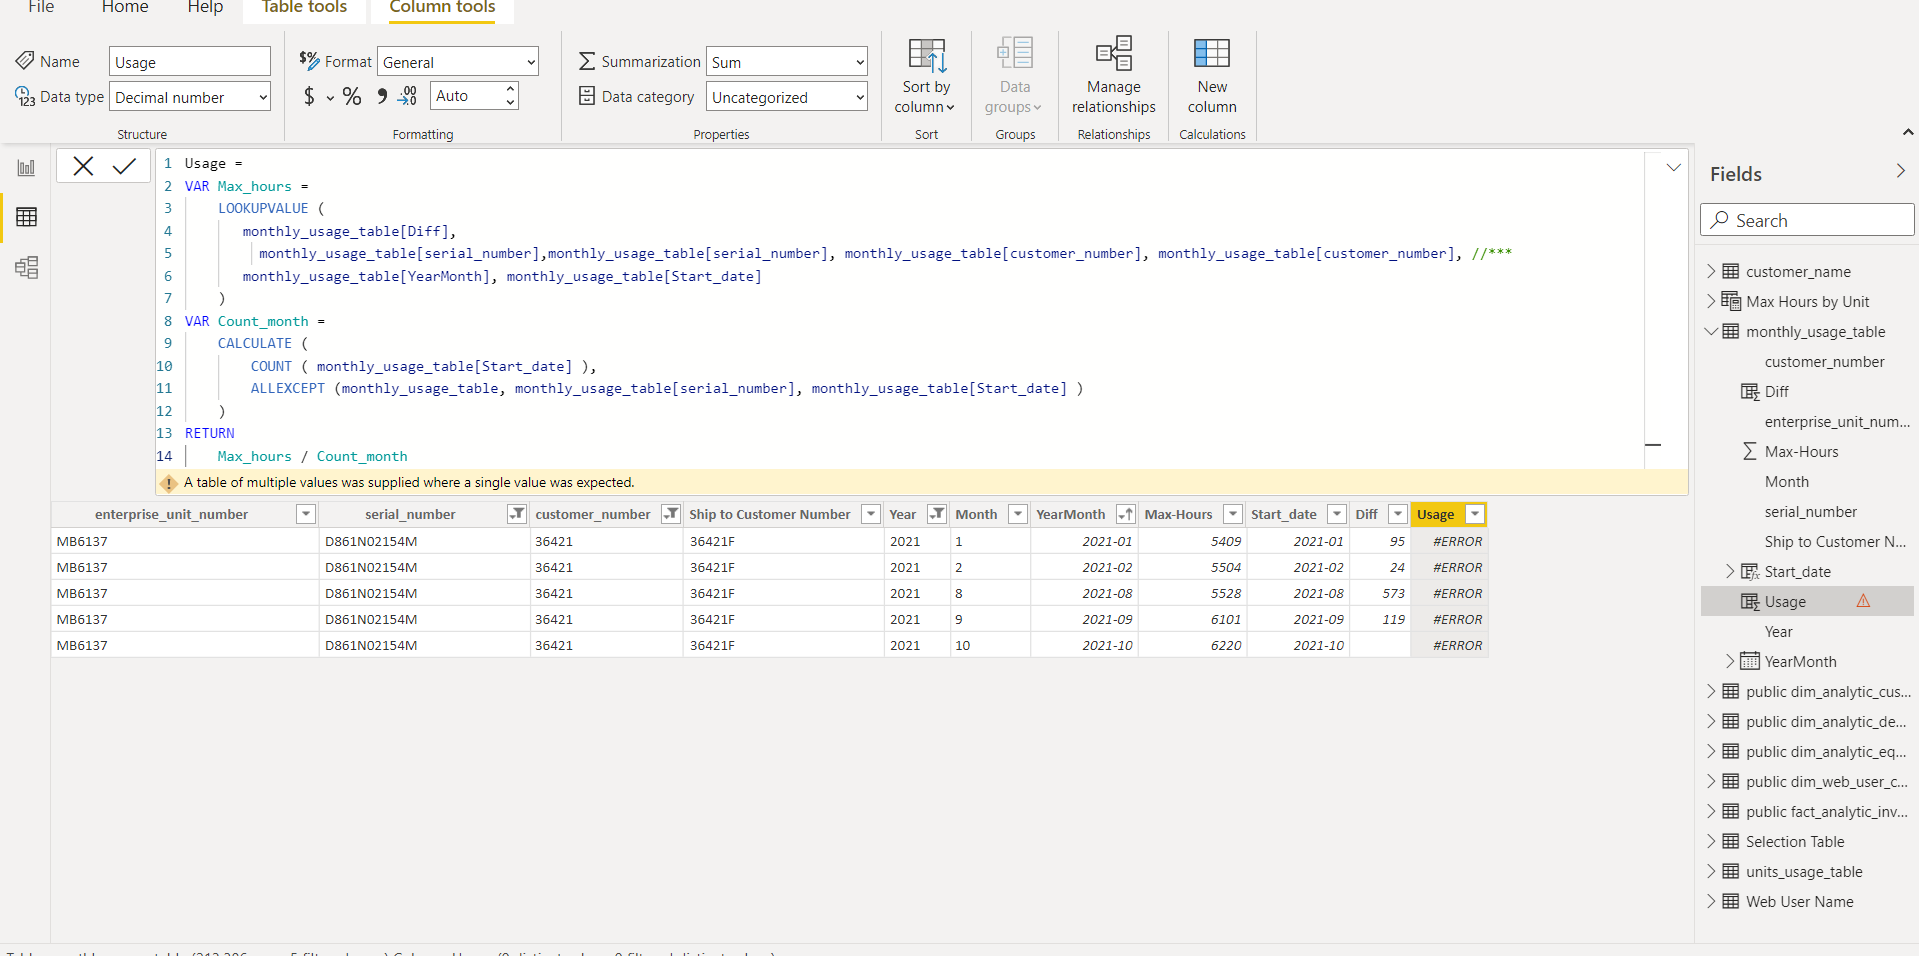
Task: Expand the customer_name table
Action: (x=1711, y=271)
